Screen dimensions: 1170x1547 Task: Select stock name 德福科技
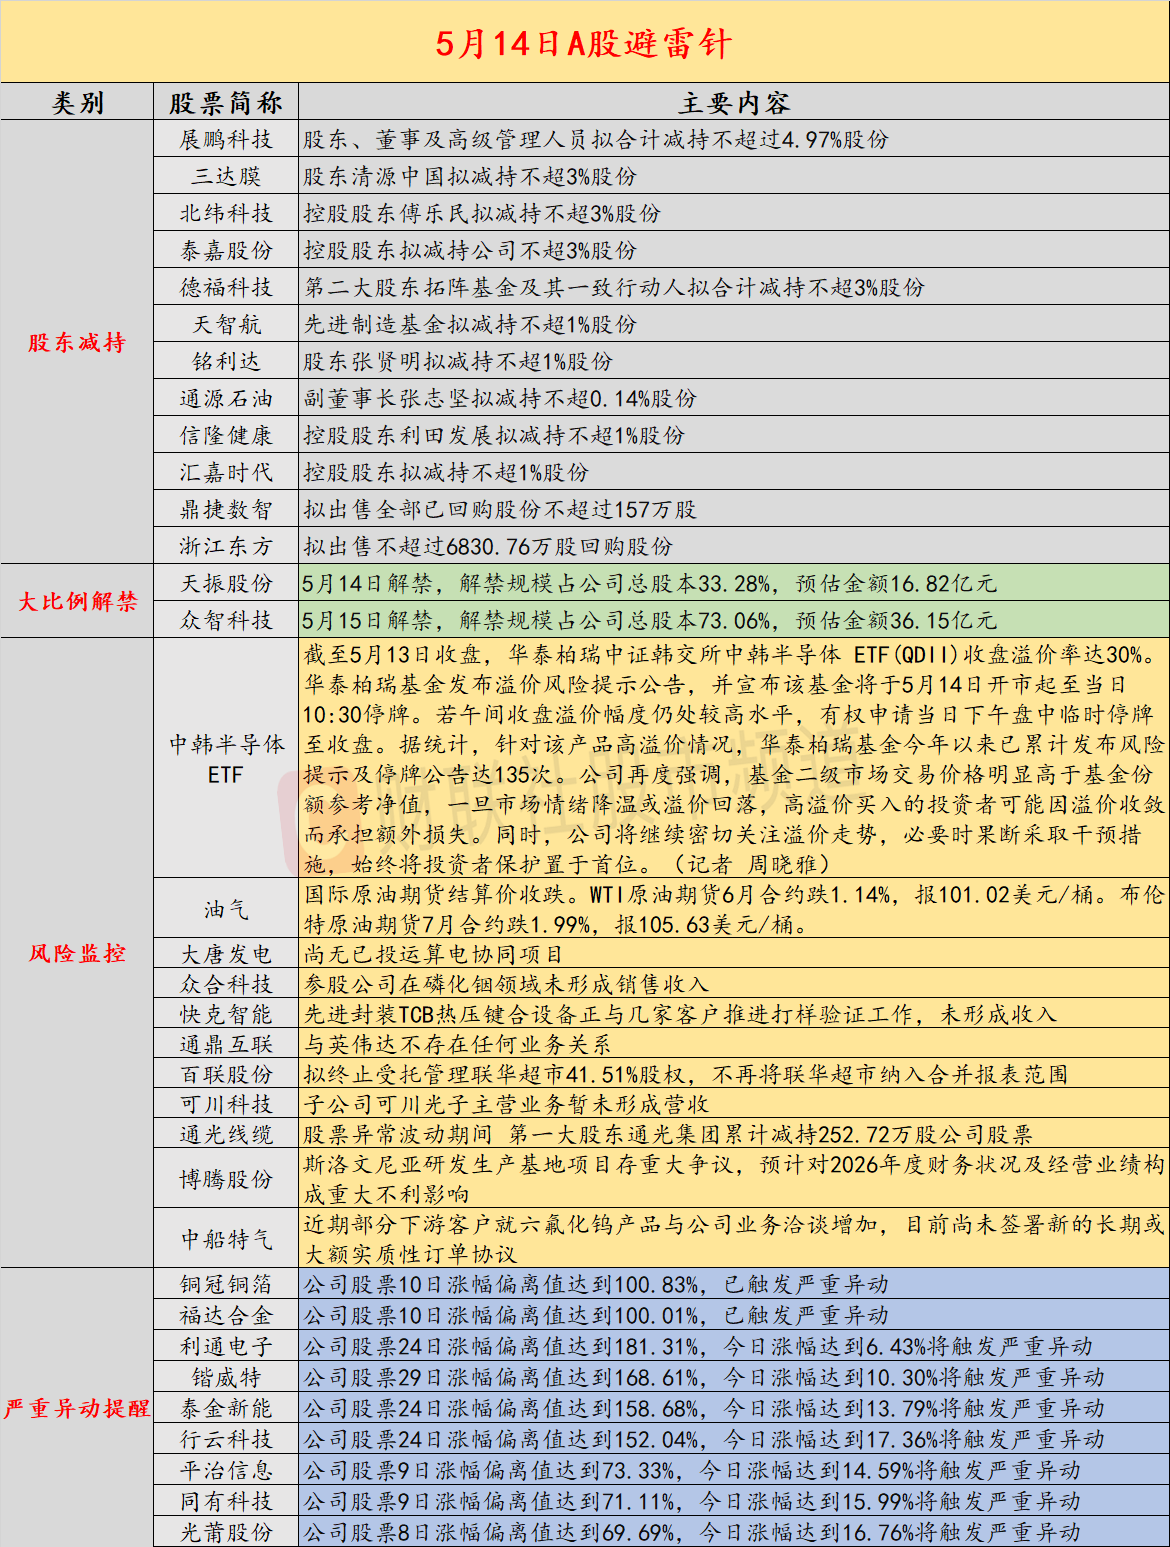[226, 287]
